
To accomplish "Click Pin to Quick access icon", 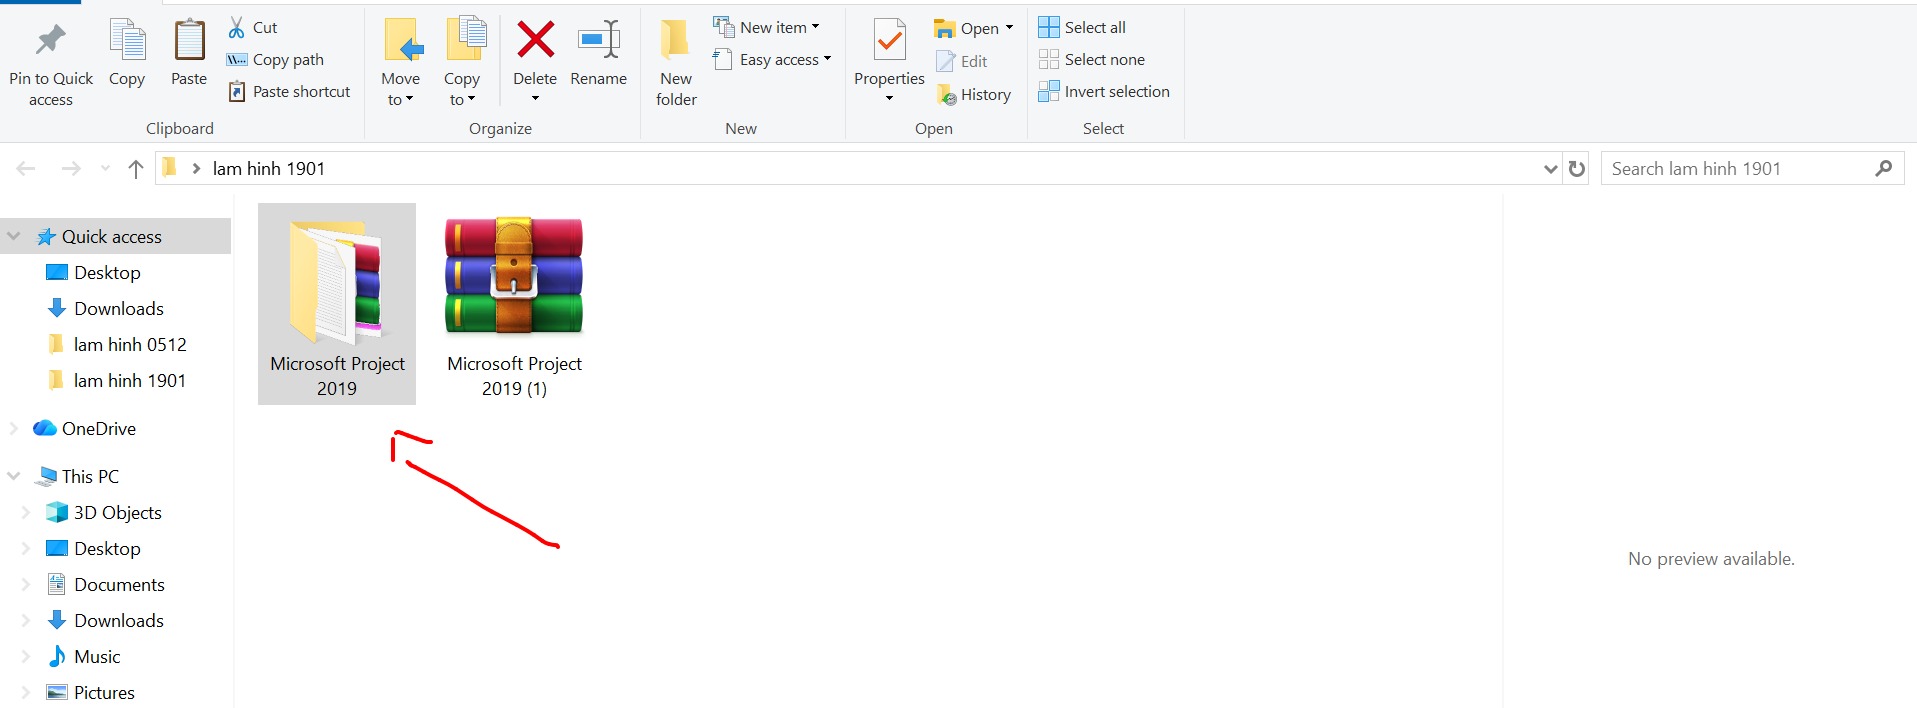I will click(x=50, y=42).
